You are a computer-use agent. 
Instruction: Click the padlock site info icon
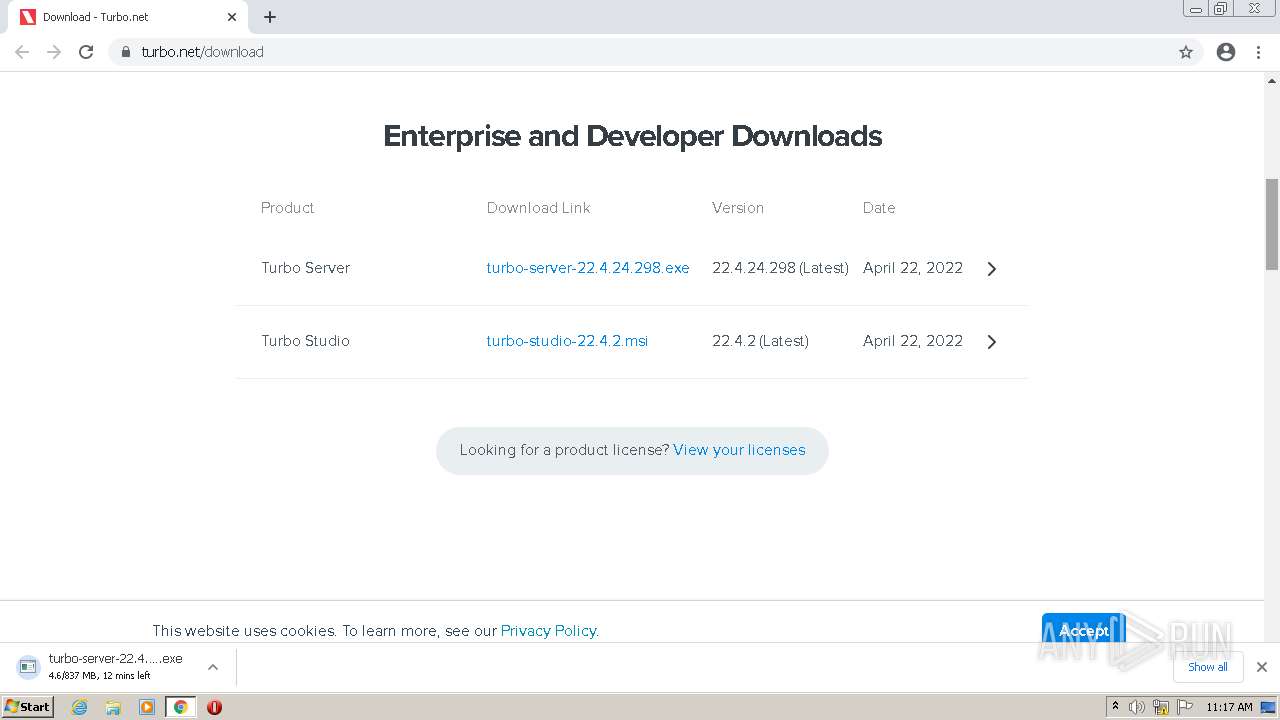[x=125, y=52]
